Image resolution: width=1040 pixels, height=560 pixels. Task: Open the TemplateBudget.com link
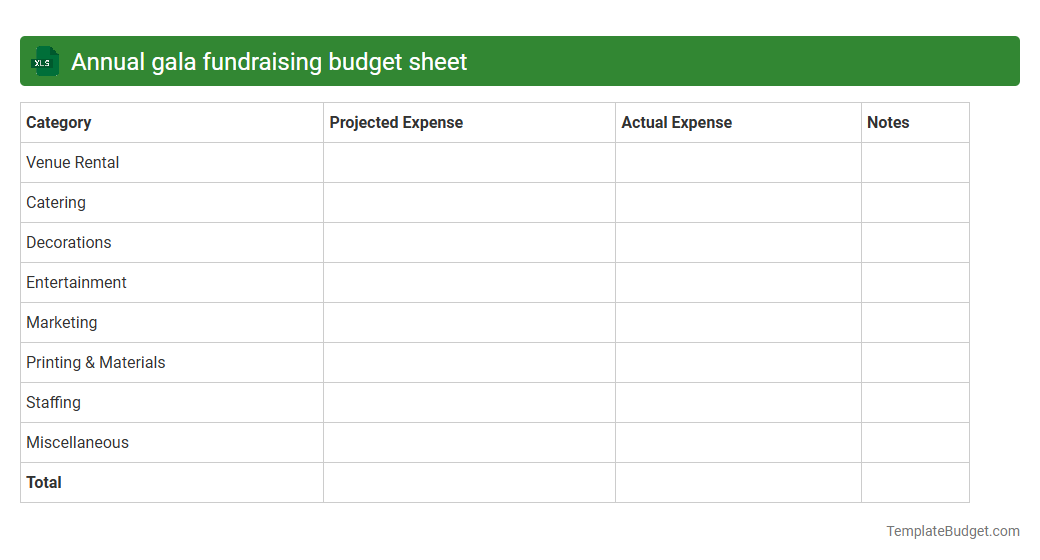pos(952,531)
